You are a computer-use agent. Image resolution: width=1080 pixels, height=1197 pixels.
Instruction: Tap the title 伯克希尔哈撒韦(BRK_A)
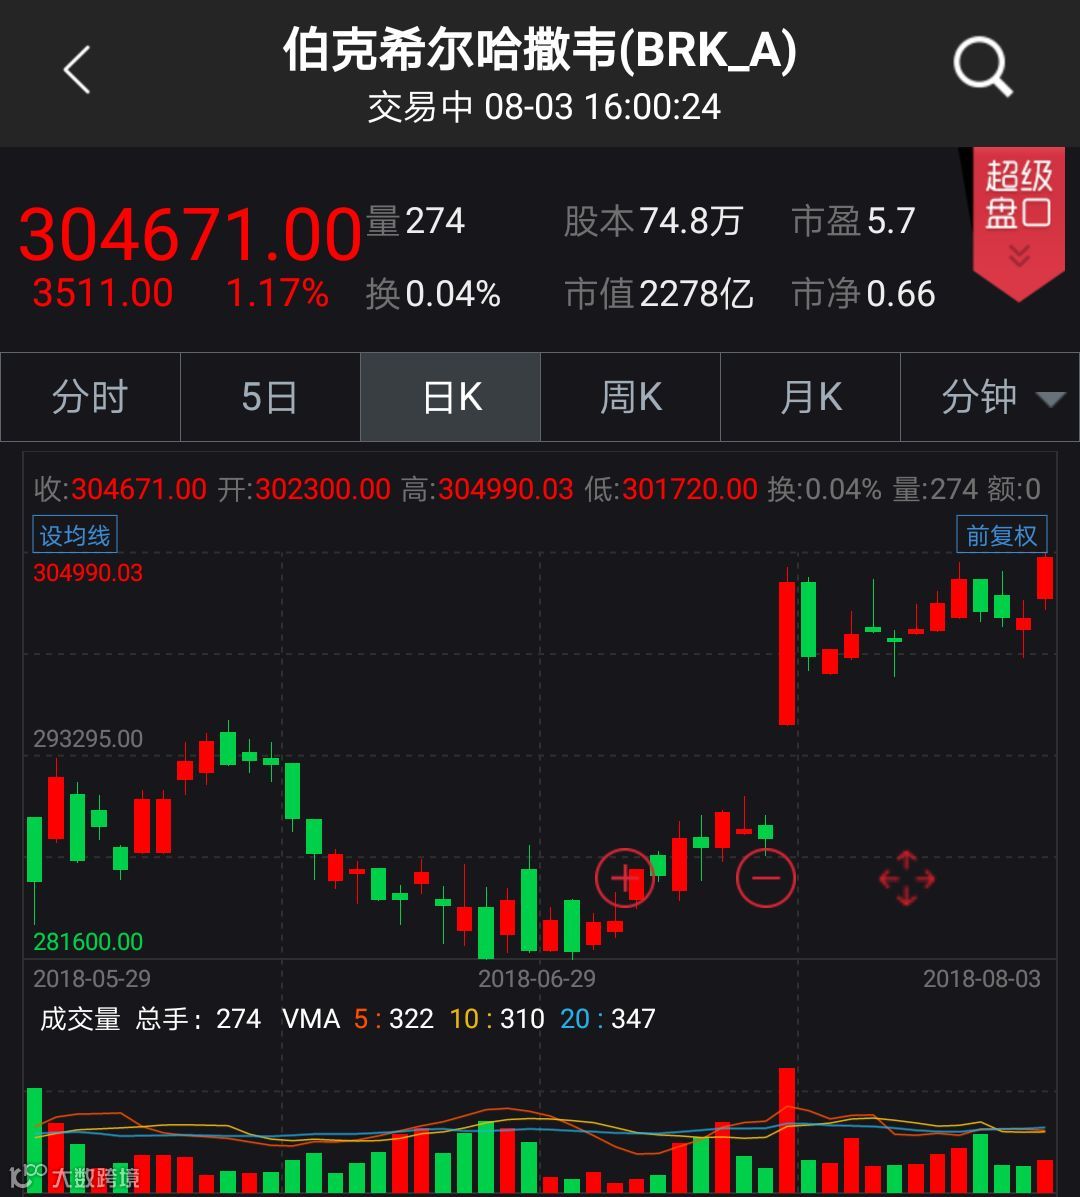point(540,50)
